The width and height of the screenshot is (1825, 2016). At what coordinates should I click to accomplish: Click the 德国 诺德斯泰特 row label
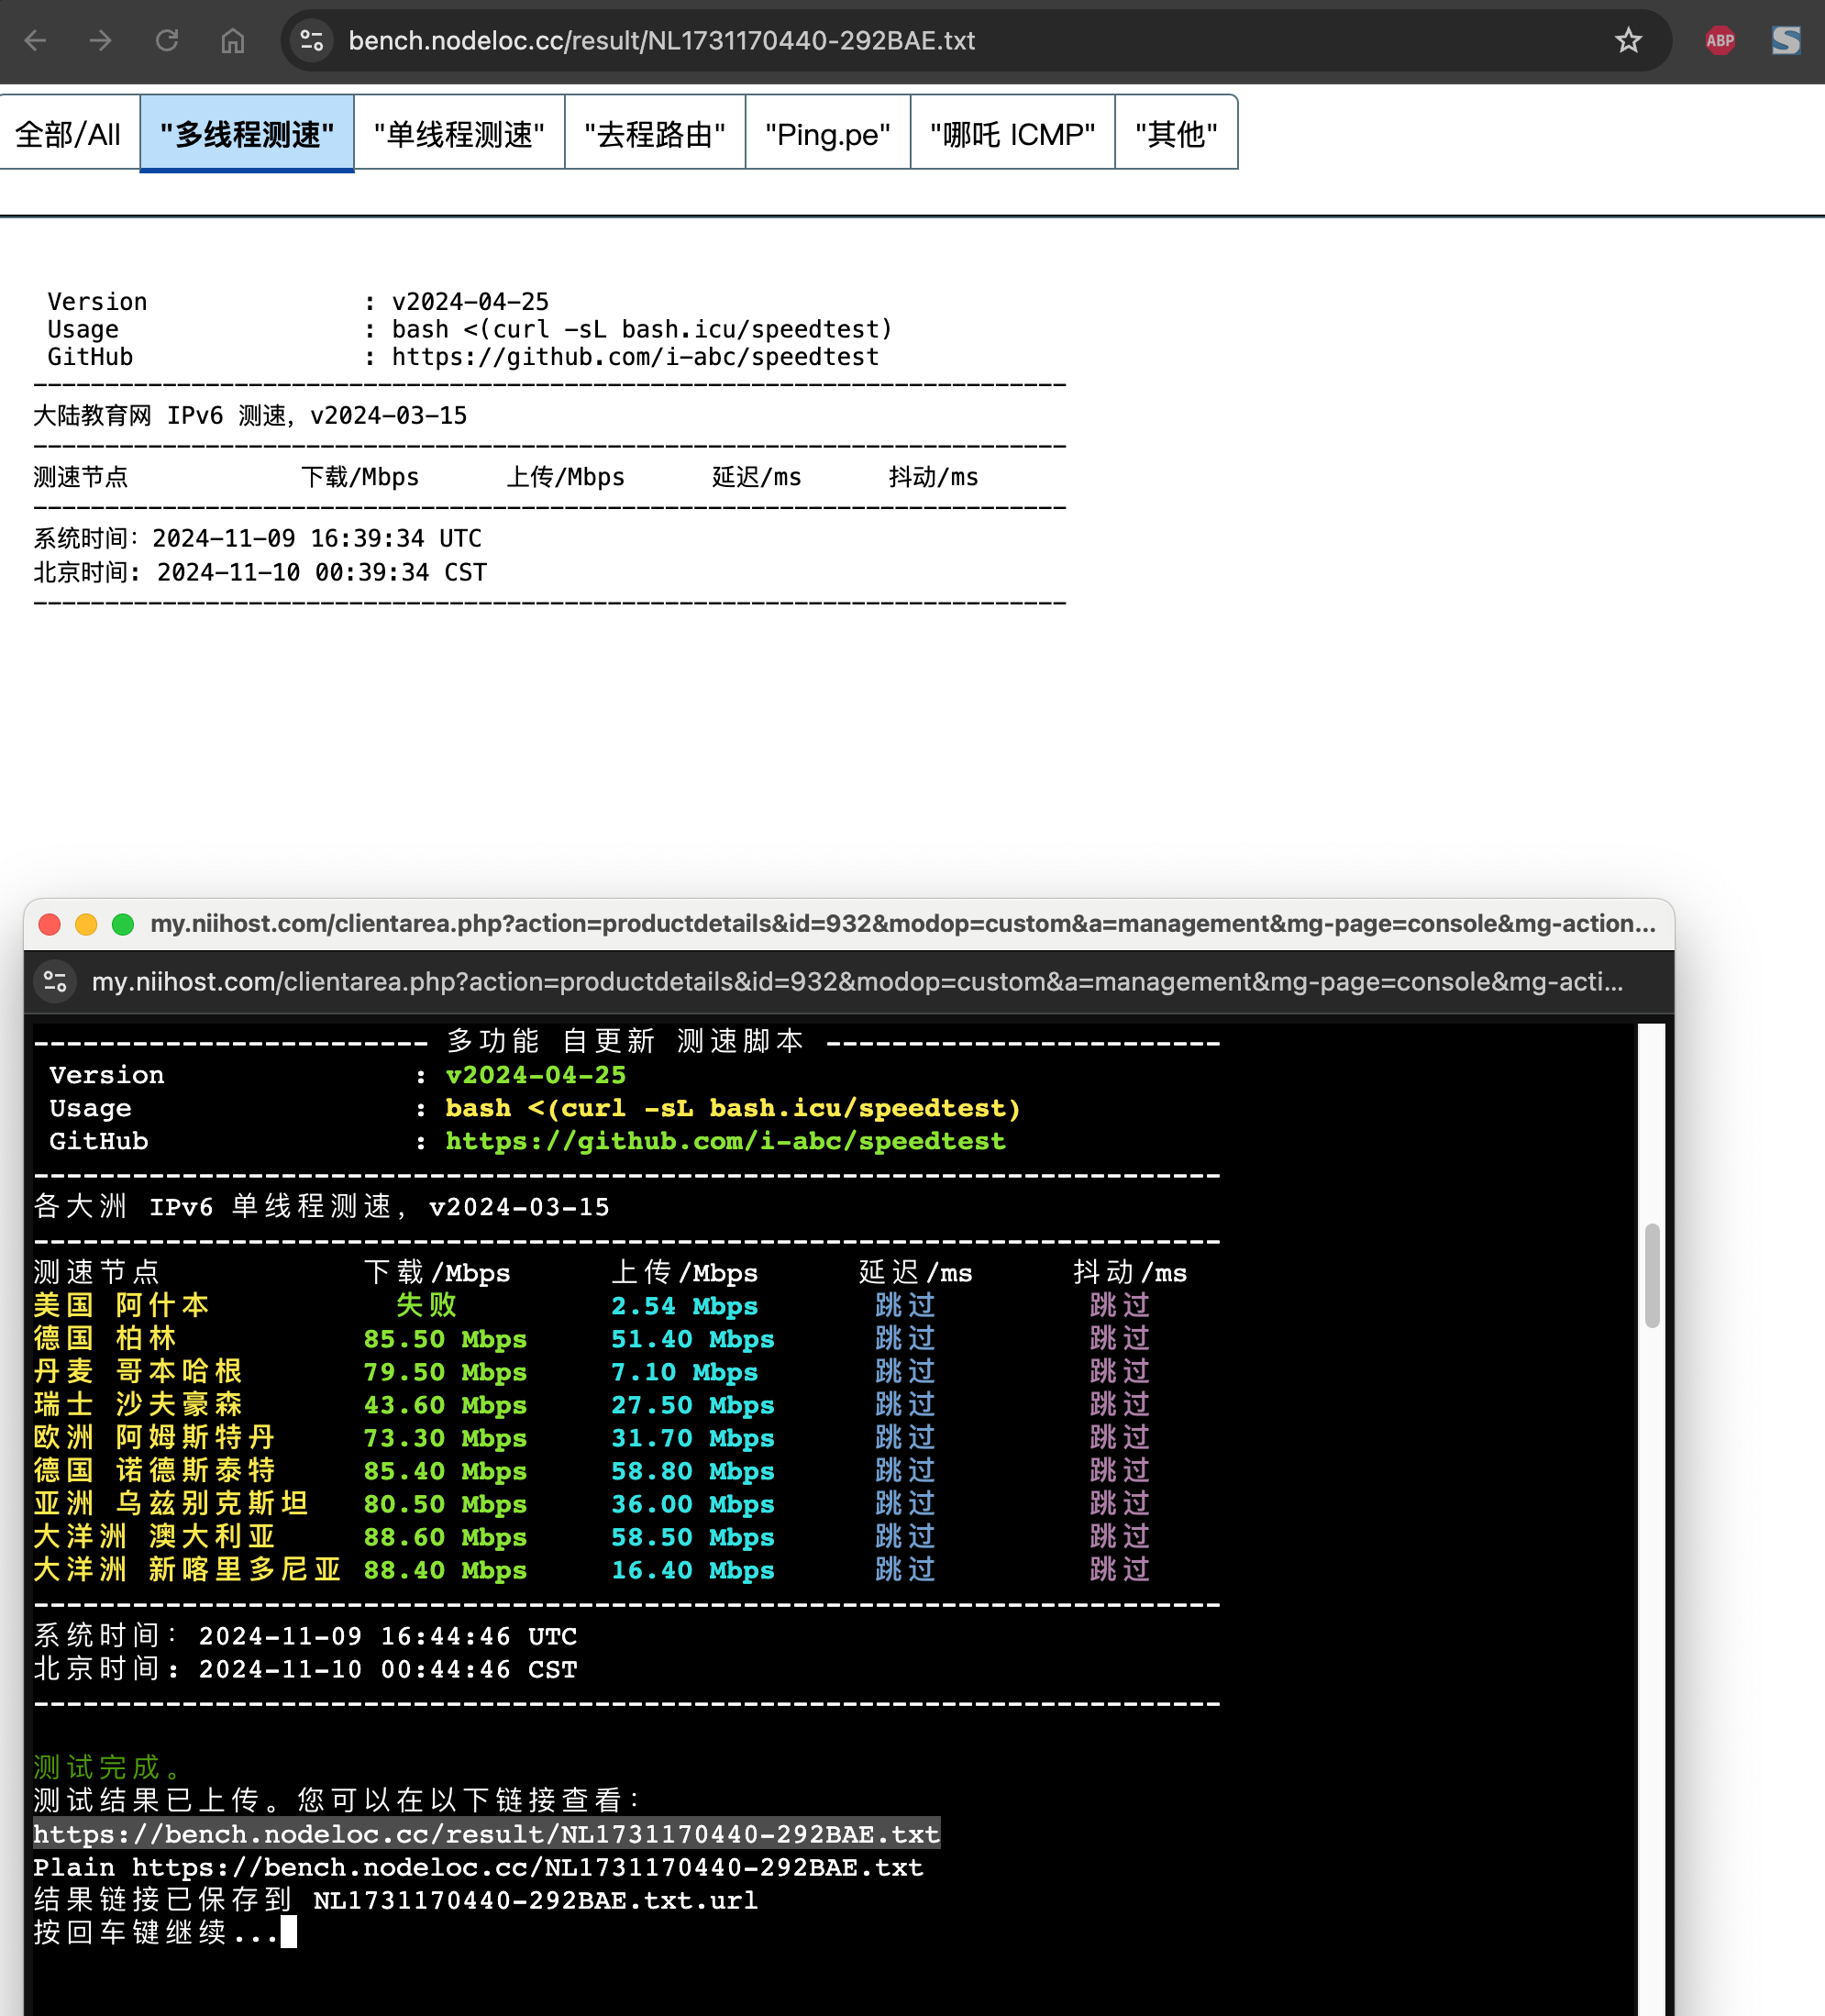tap(154, 1470)
